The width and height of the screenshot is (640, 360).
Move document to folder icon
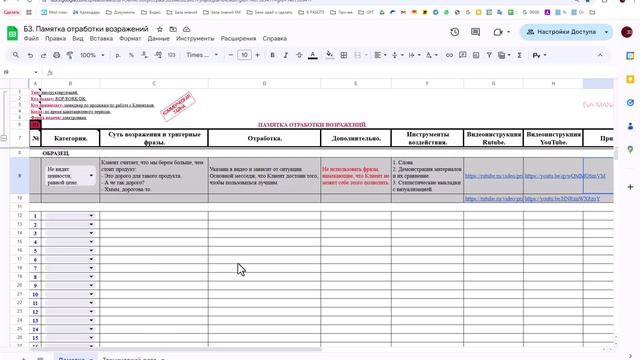(173, 29)
